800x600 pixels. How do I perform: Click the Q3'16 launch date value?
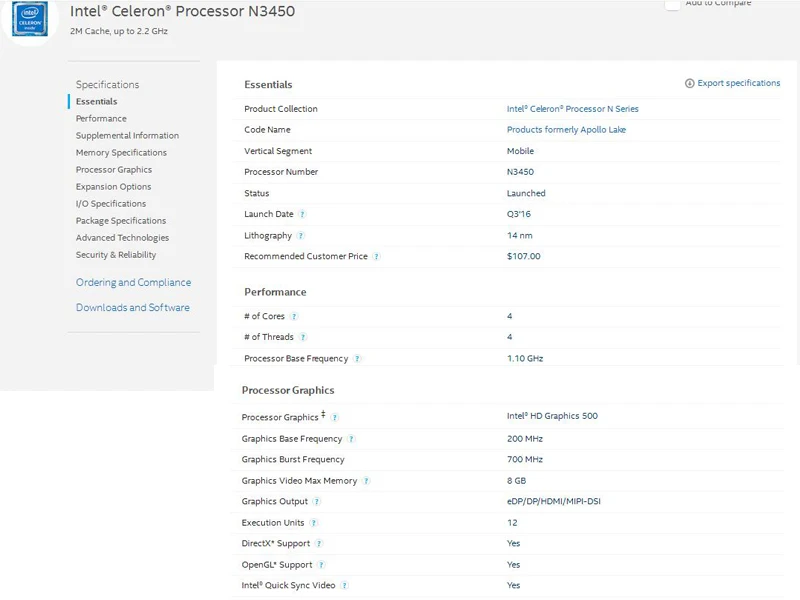[x=518, y=214]
